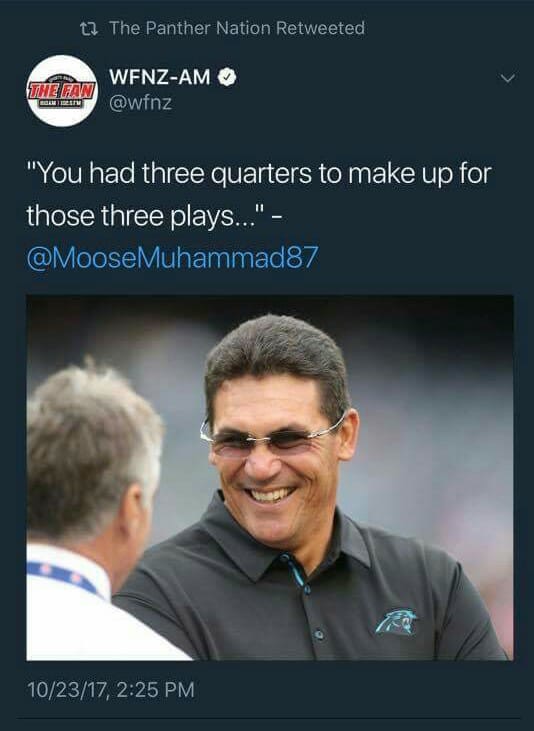534x731 pixels.
Task: Open the attached photo in the tweet
Action: coord(270,477)
